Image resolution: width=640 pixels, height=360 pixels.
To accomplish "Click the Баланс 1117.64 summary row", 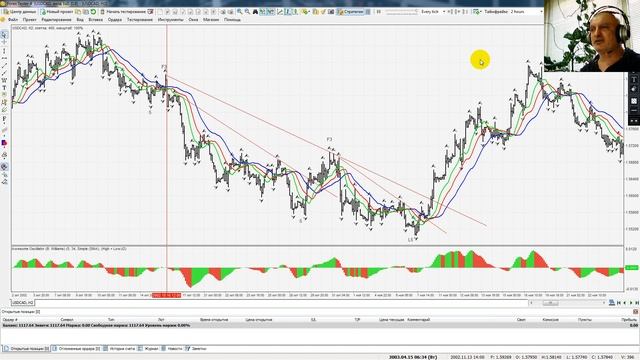I will click(x=320, y=325).
